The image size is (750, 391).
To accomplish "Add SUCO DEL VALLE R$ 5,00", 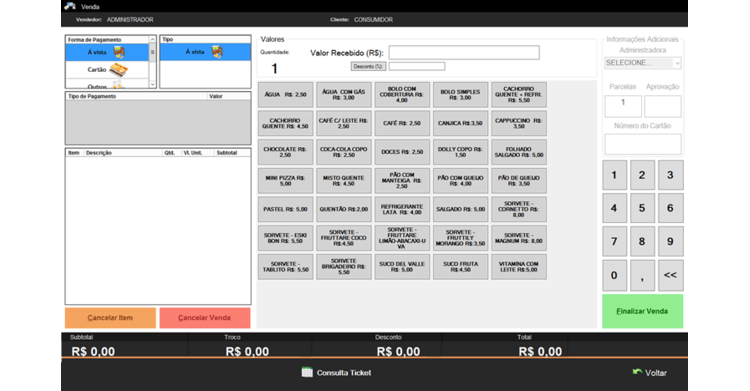I will (x=402, y=267).
